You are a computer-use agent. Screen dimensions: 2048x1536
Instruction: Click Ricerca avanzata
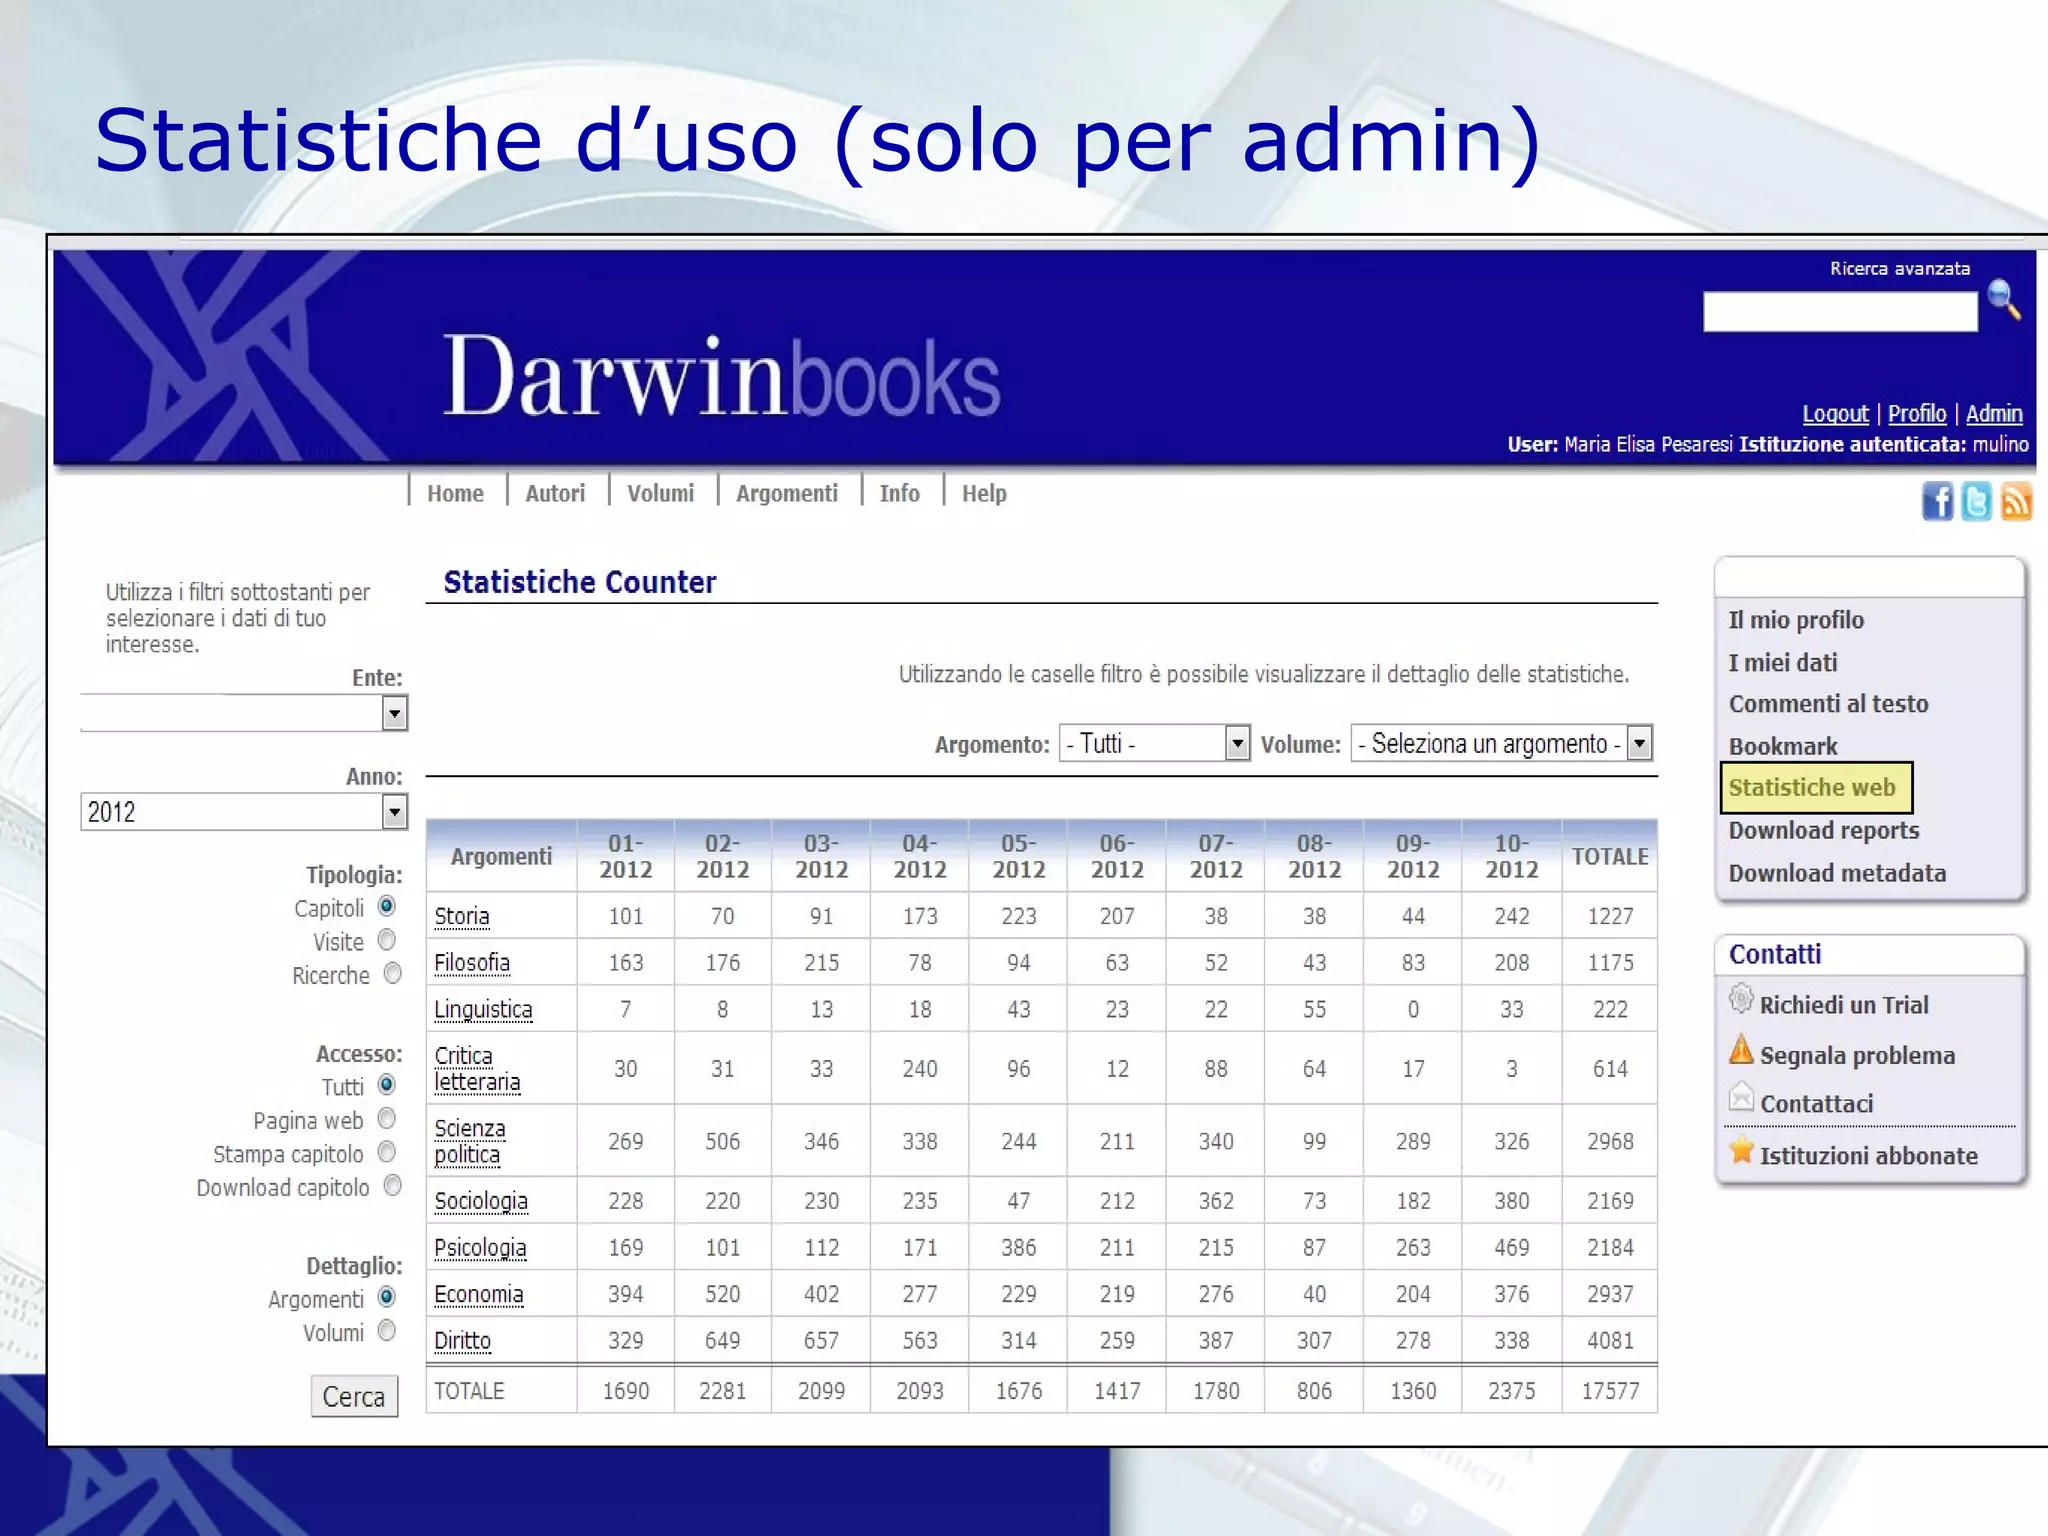1900,269
